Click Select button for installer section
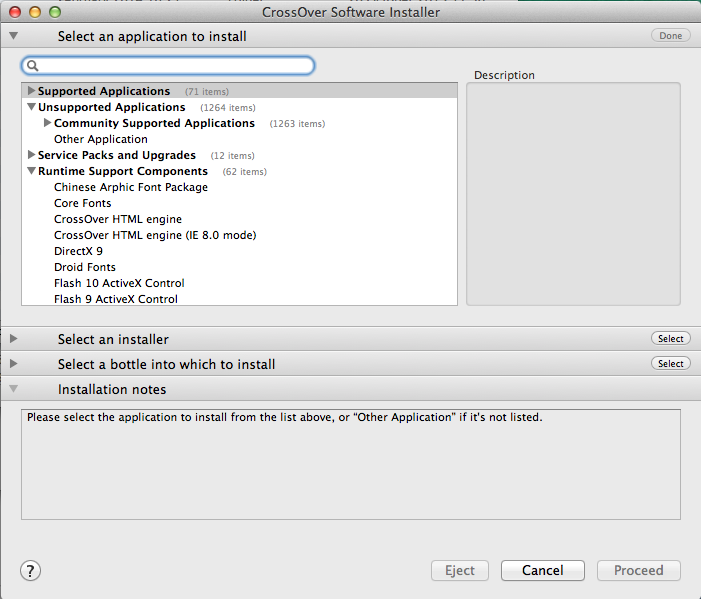The image size is (701, 599). click(671, 338)
